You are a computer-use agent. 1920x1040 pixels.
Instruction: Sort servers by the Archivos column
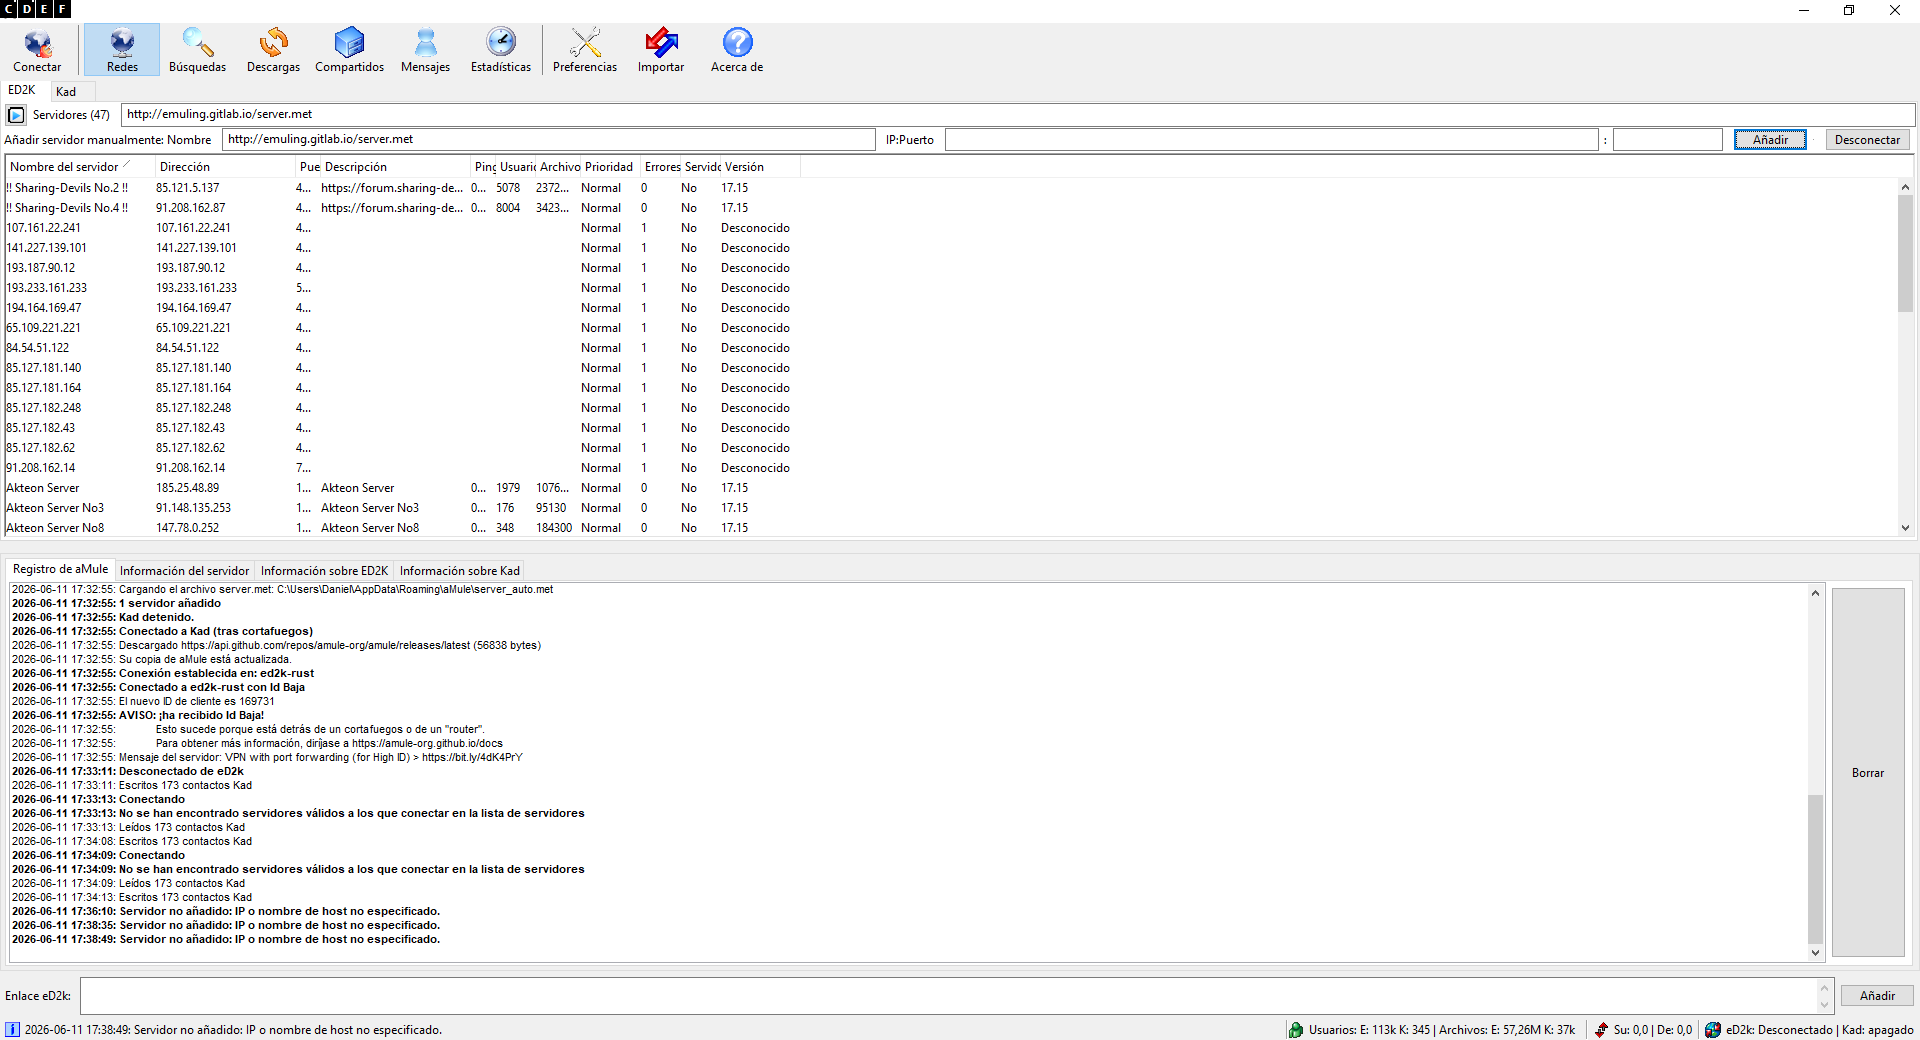point(559,167)
